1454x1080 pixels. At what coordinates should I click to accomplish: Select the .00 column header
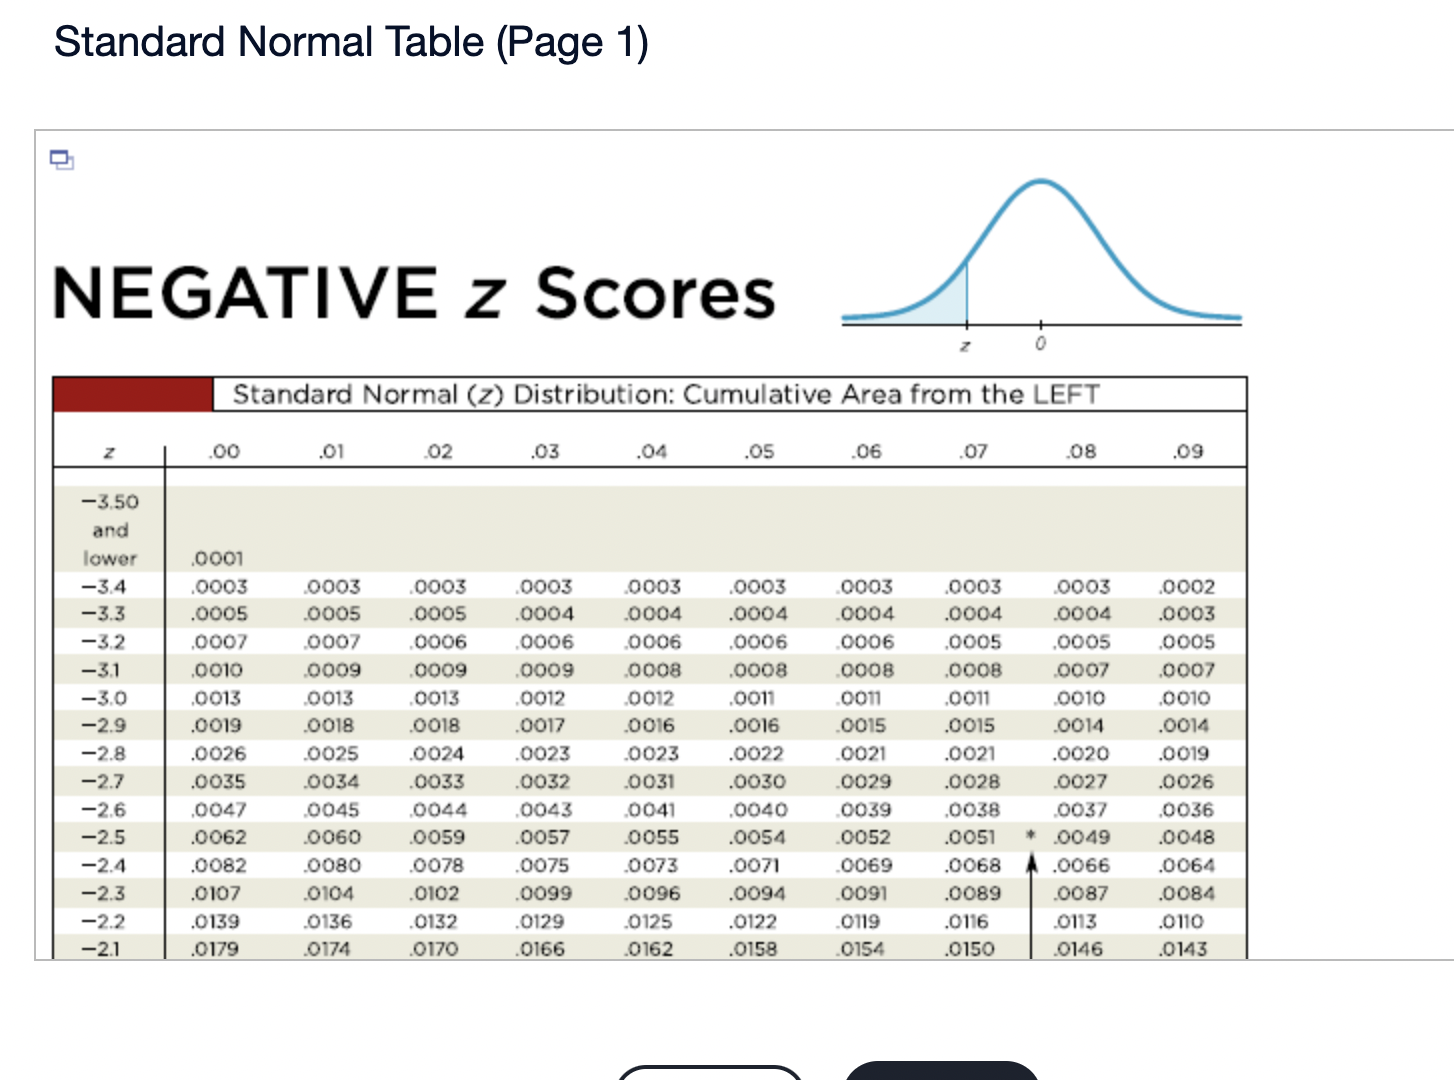pyautogui.click(x=222, y=451)
